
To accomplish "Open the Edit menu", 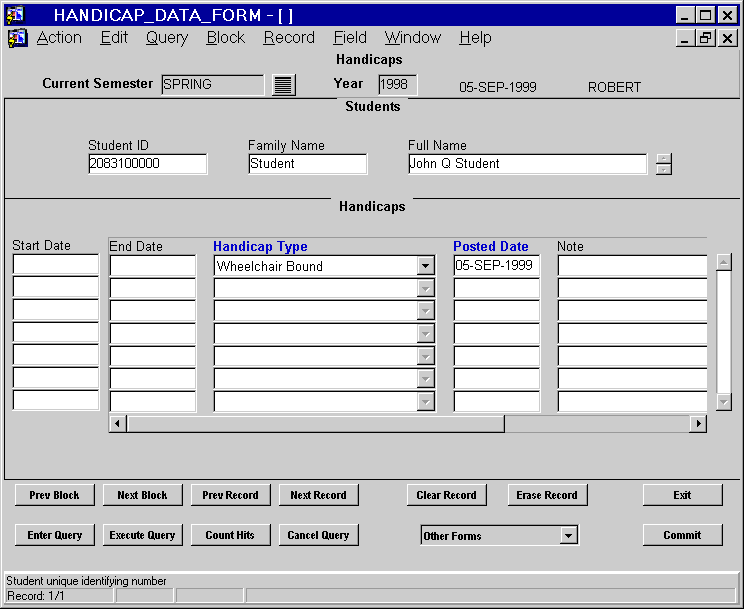I will (114, 37).
